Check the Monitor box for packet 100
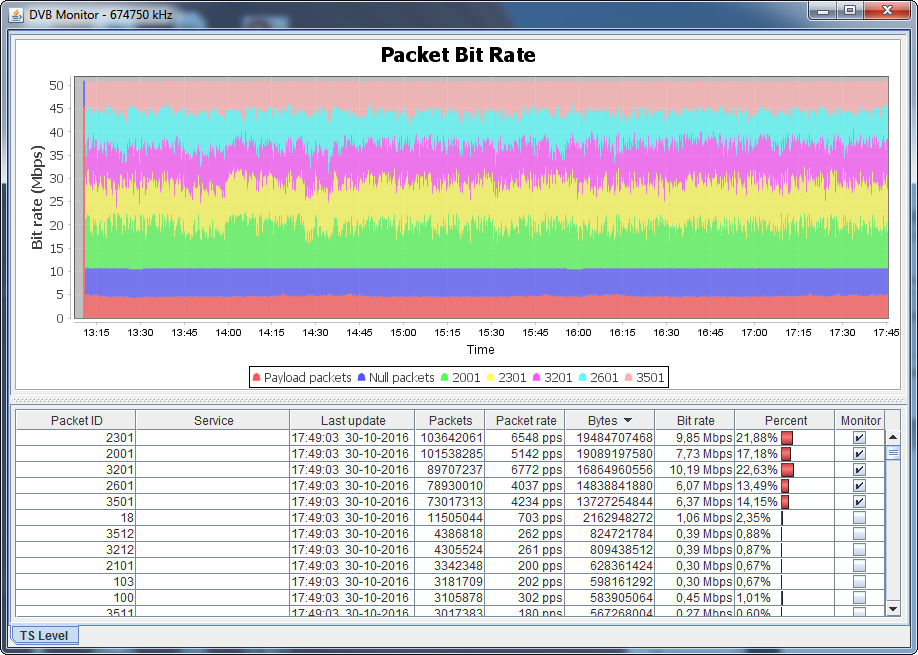The width and height of the screenshot is (918, 655). coord(859,598)
